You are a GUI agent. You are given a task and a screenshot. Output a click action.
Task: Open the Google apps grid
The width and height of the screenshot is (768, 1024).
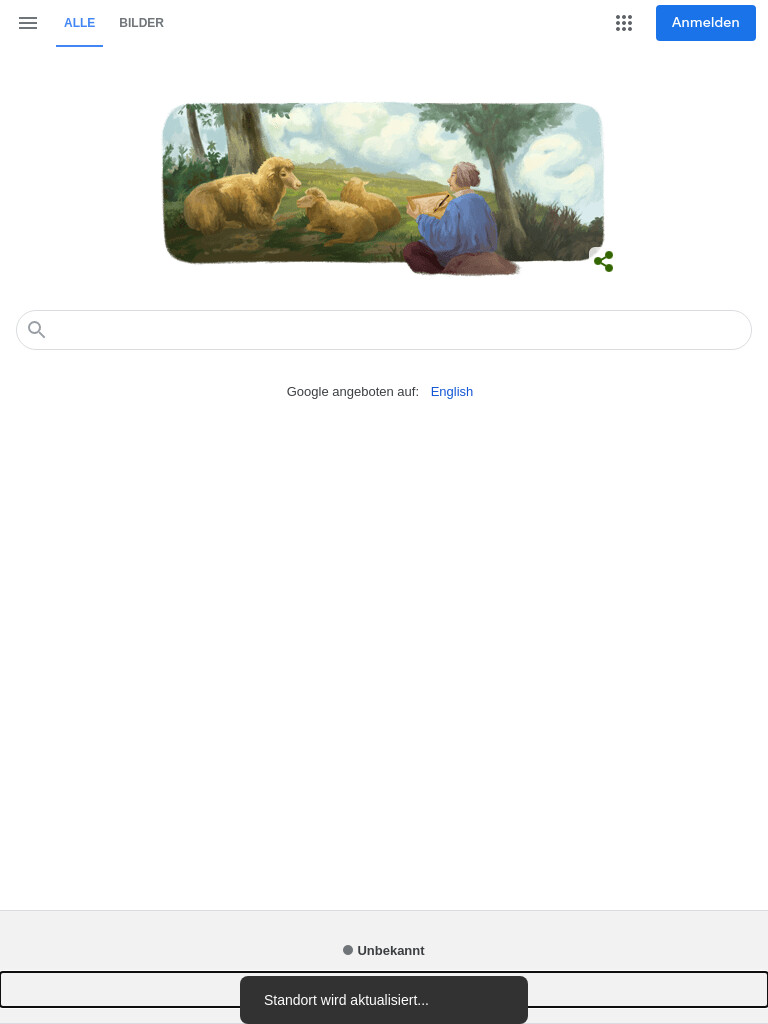[624, 23]
